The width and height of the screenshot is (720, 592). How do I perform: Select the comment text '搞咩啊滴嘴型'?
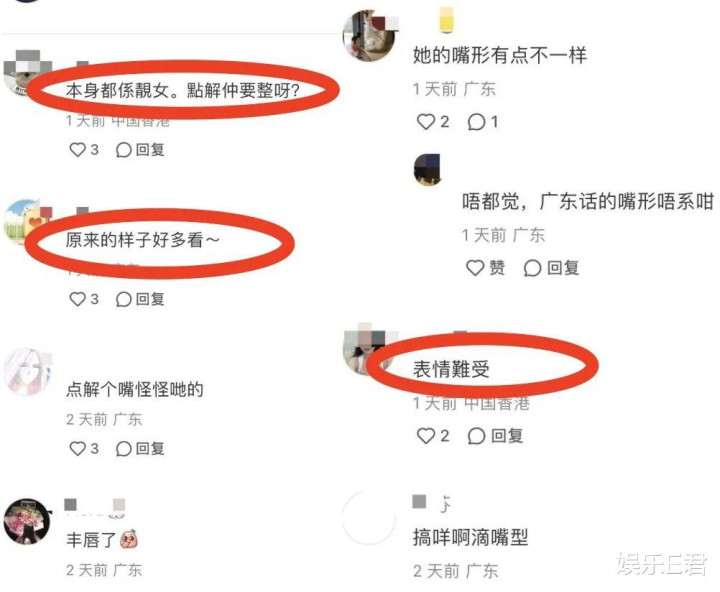[x=470, y=537]
